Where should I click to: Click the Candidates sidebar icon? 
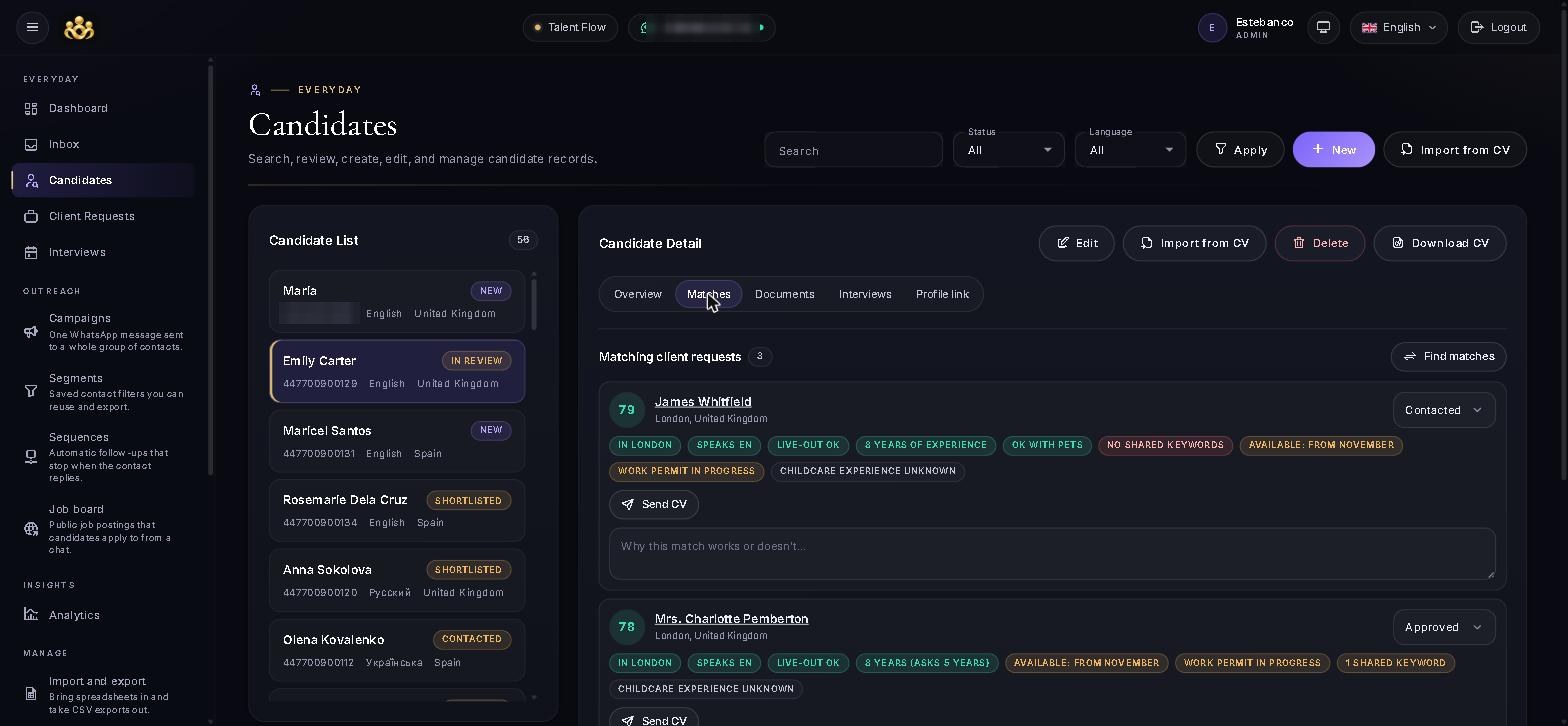tap(31, 180)
